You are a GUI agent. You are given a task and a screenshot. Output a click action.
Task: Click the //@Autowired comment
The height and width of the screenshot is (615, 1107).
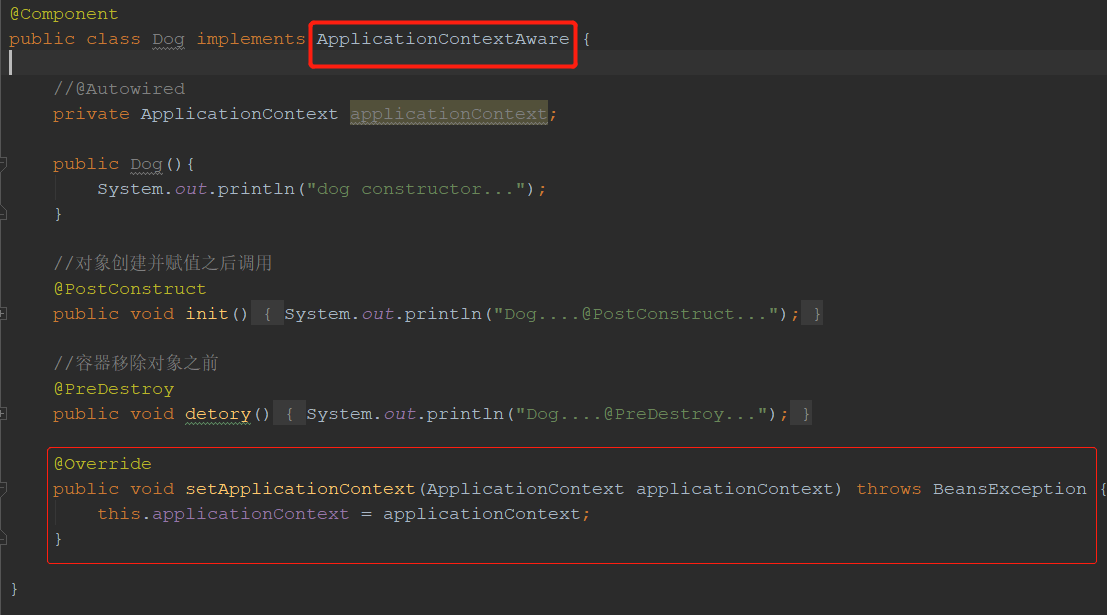pyautogui.click(x=119, y=89)
